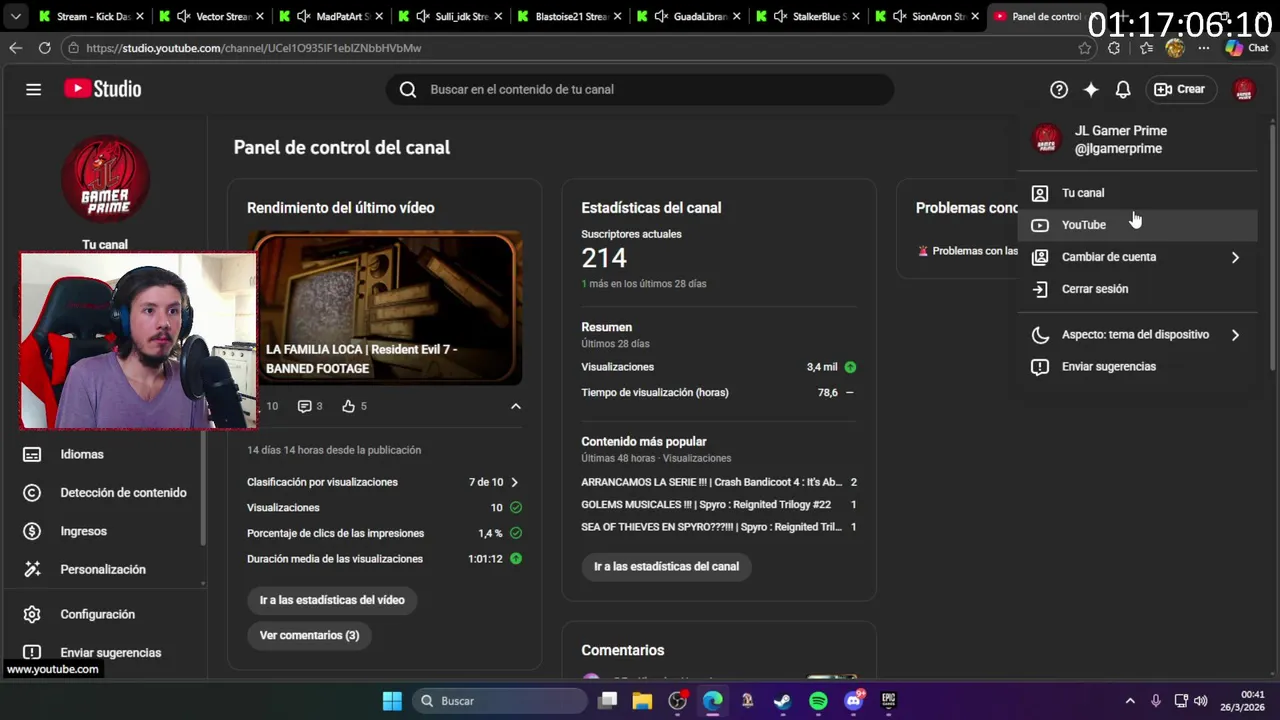Expand chevron next to Cambiar de cuenta
Viewport: 1280px width, 720px height.
[x=1235, y=257]
